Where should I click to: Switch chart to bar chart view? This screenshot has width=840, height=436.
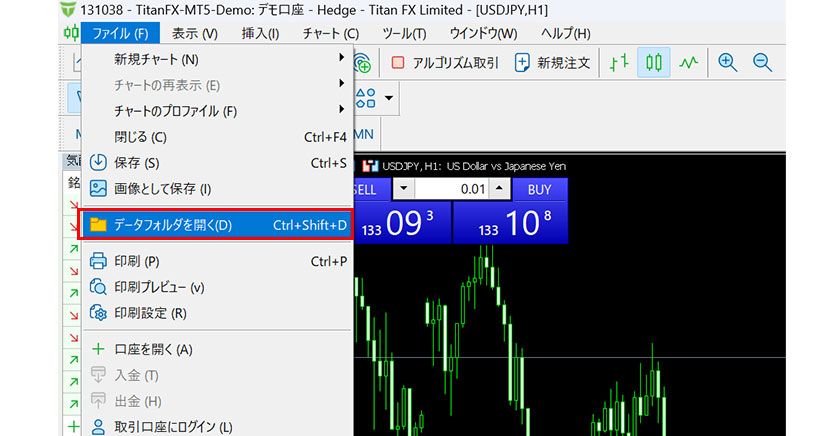tap(620, 62)
